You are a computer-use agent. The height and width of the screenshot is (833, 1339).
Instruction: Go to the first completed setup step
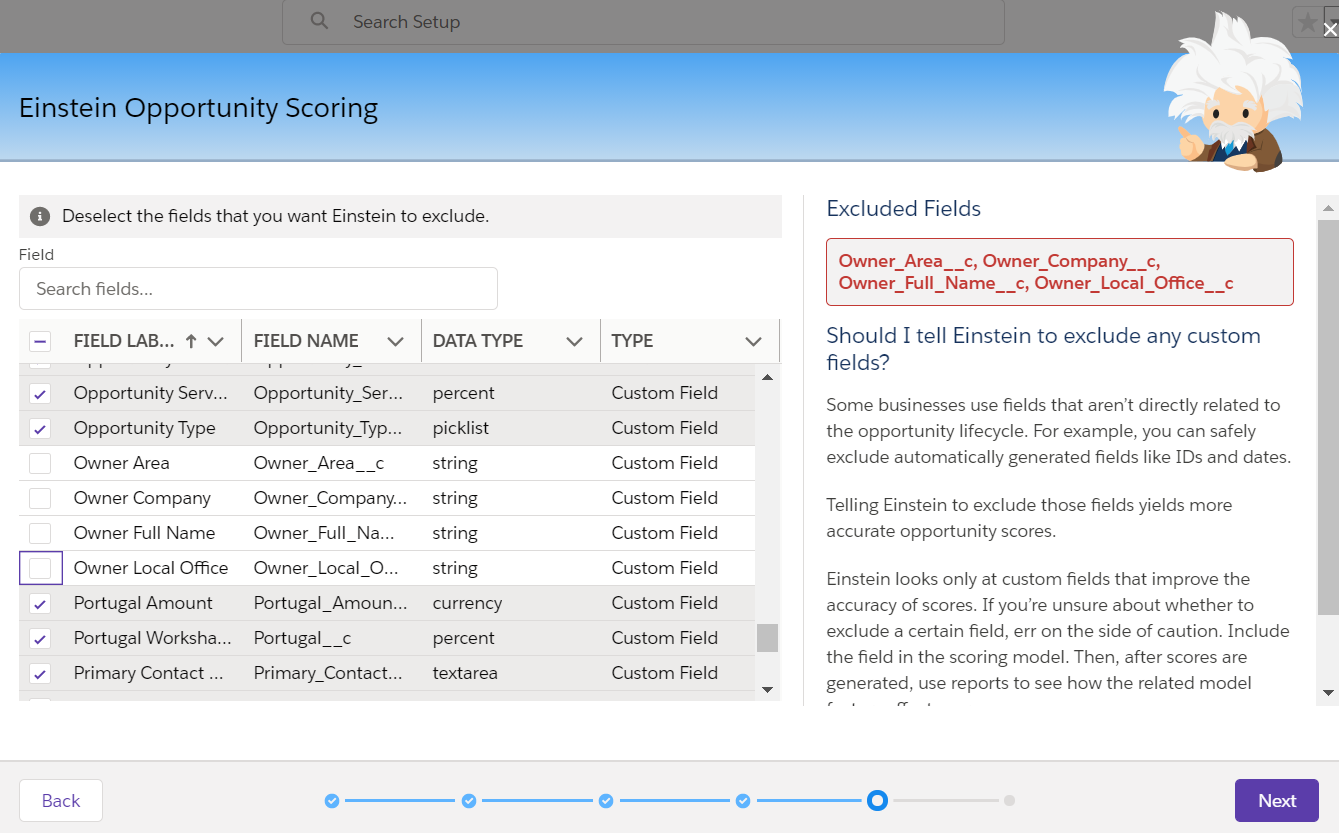point(332,800)
